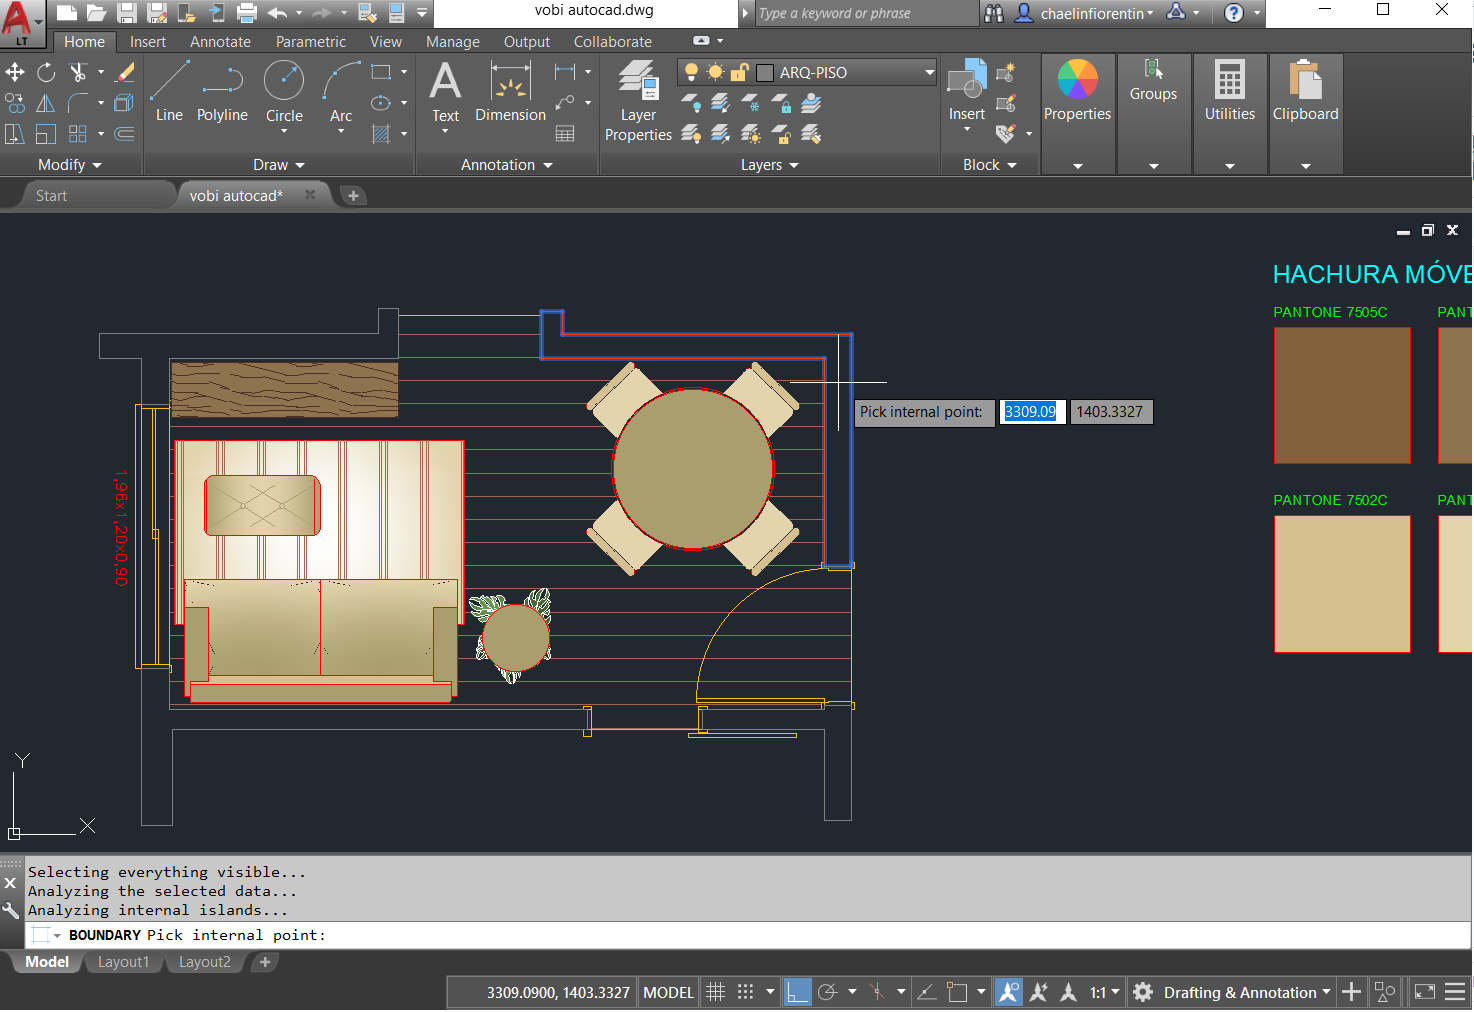Expand the Modify panel
This screenshot has width=1474, height=1012.
(70, 165)
